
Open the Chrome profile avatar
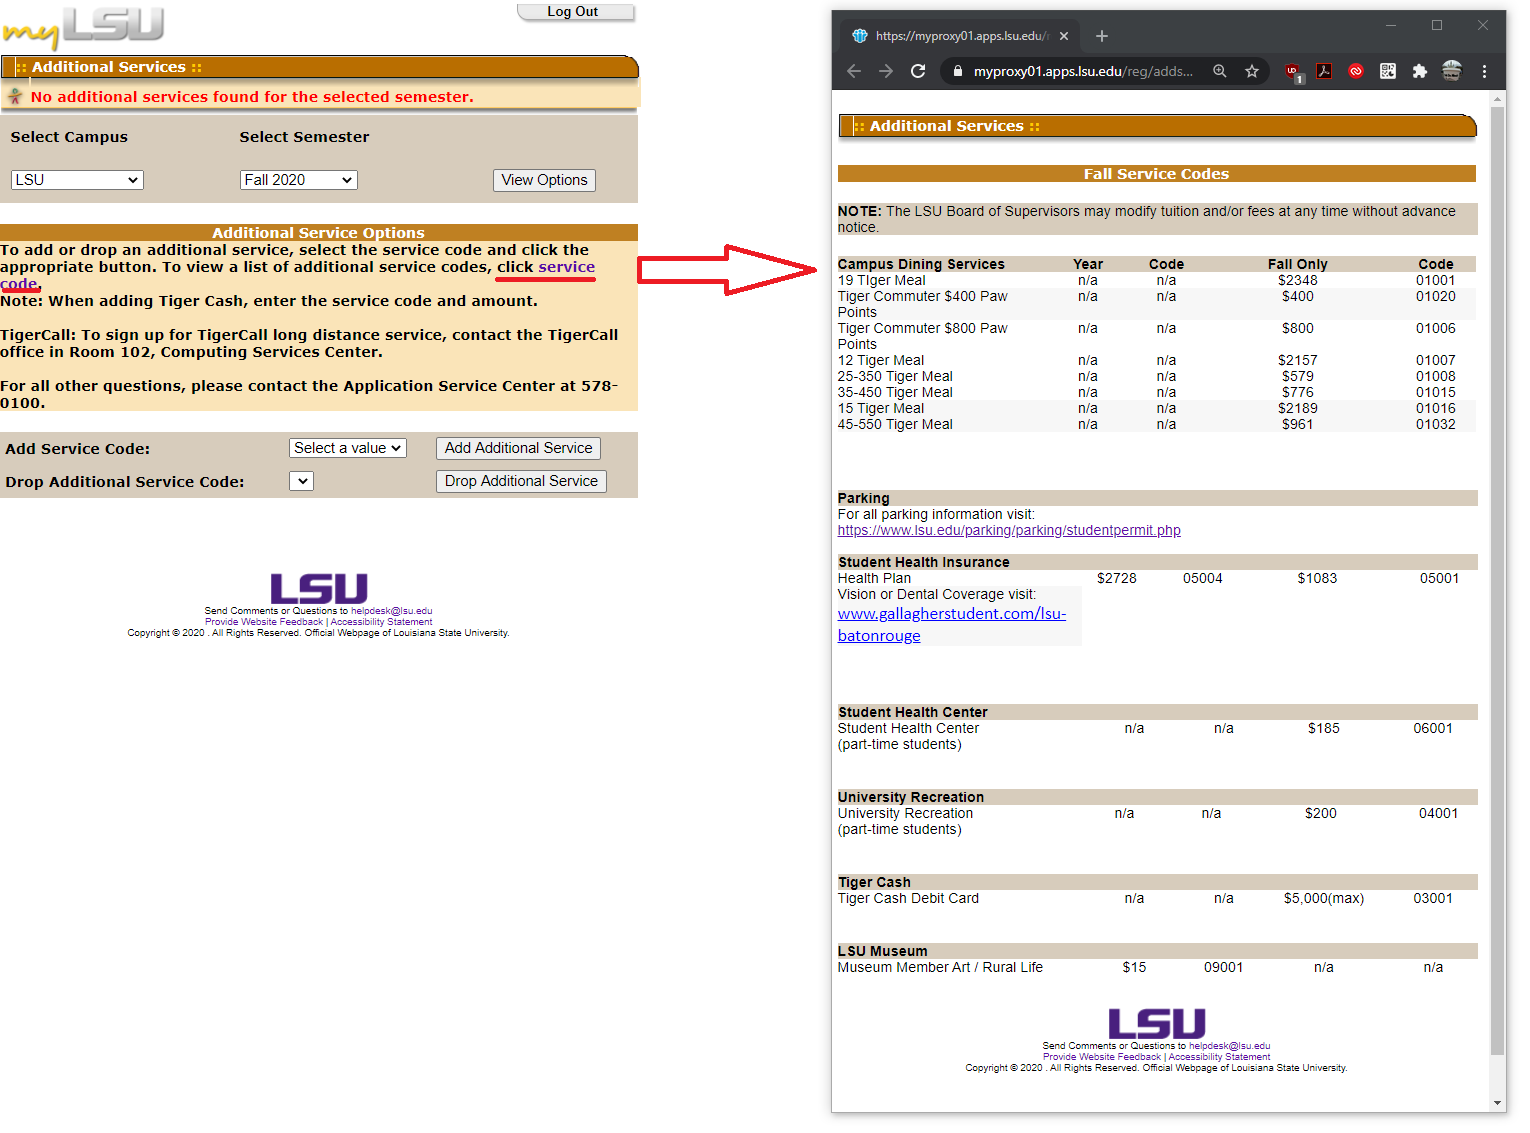[1452, 70]
